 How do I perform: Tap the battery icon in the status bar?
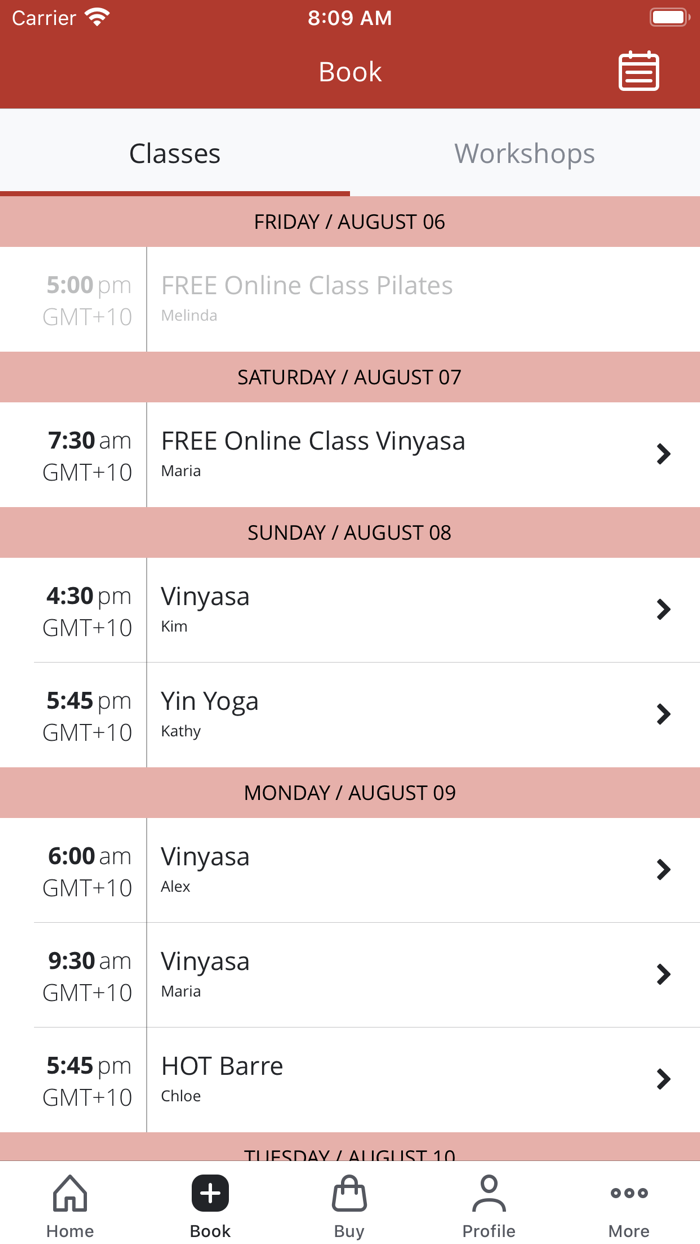coord(668,16)
